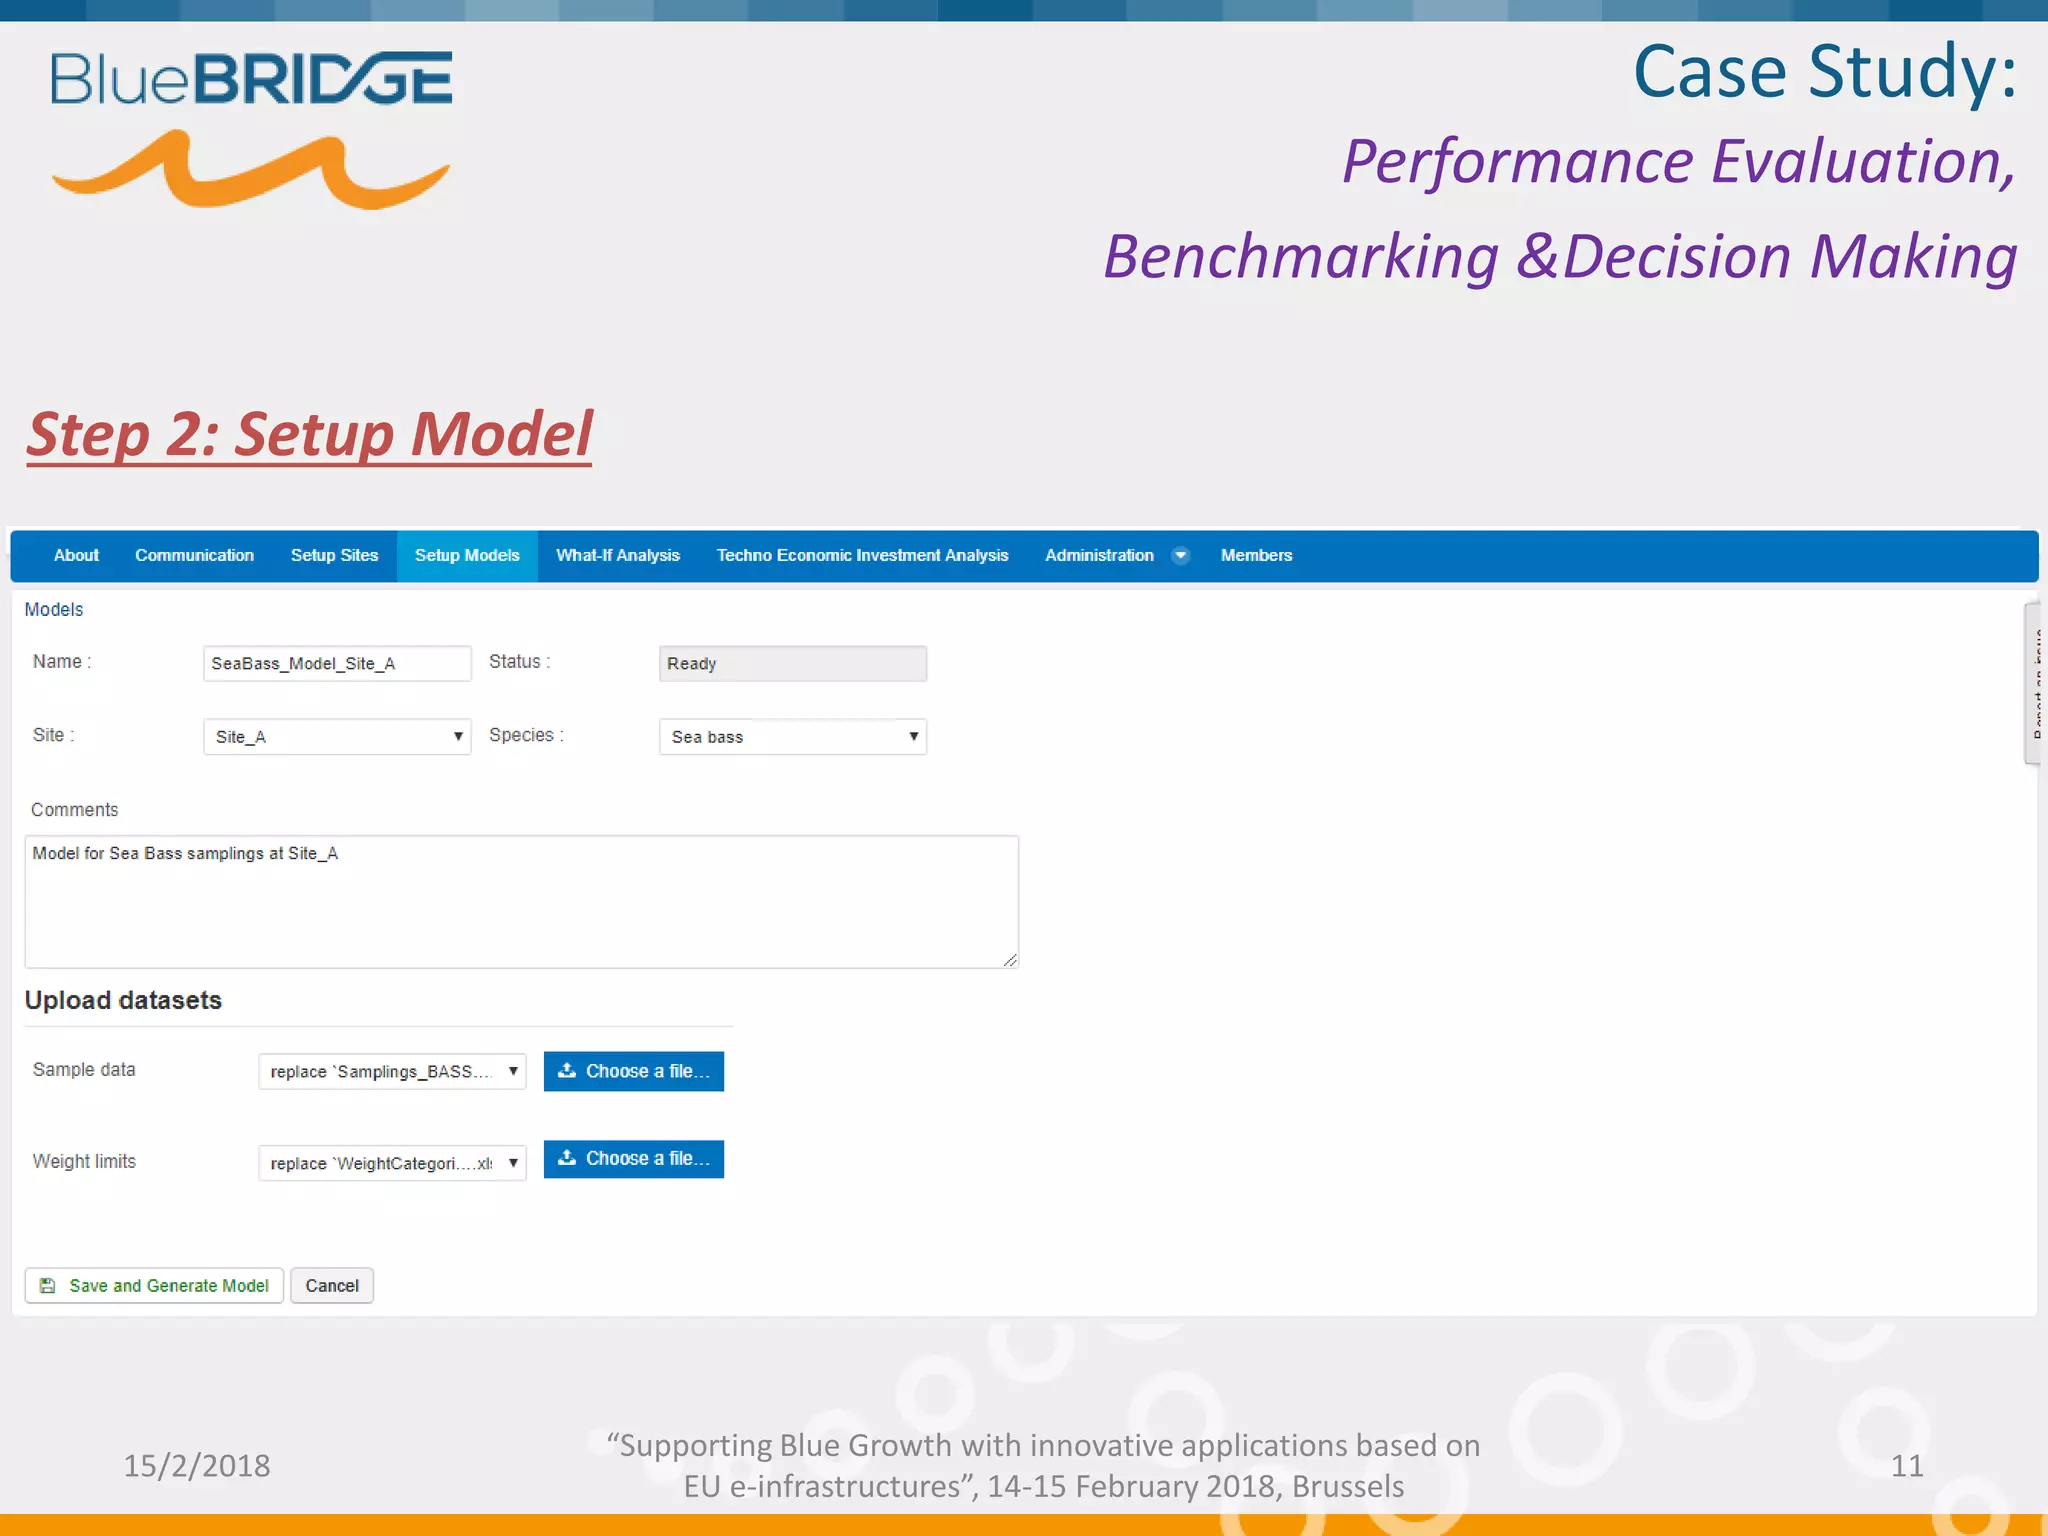Image resolution: width=2048 pixels, height=1536 pixels.
Task: Open the Weight limits replace dropdown
Action: [x=392, y=1163]
